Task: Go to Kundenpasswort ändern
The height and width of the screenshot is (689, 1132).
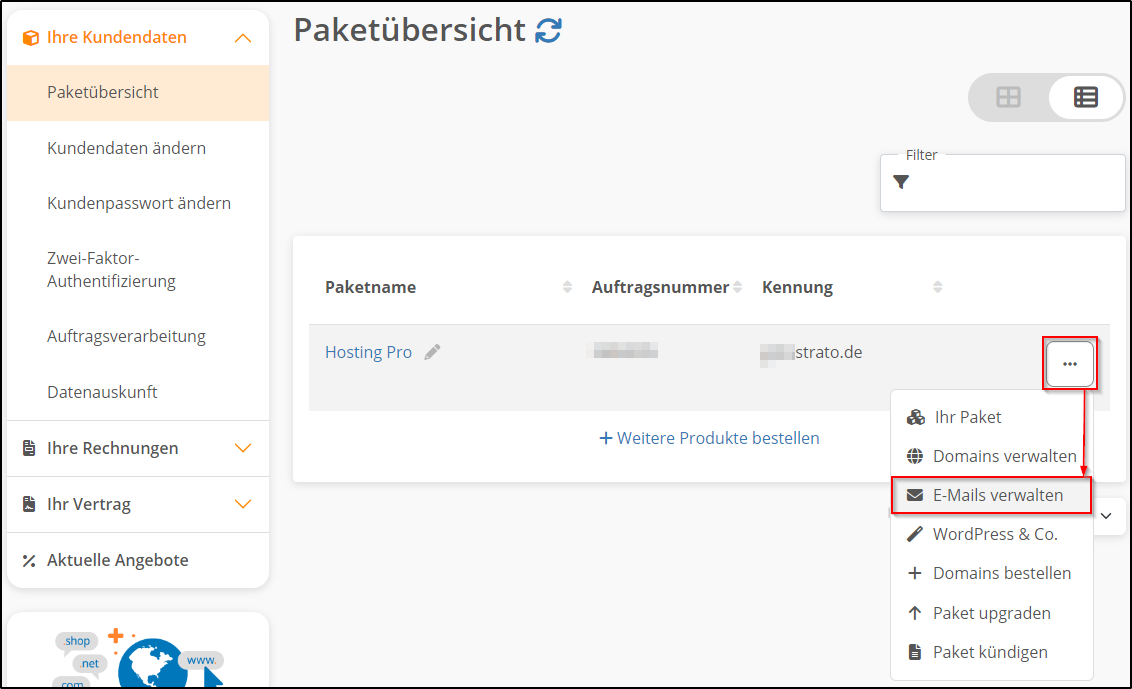Action: click(x=139, y=202)
